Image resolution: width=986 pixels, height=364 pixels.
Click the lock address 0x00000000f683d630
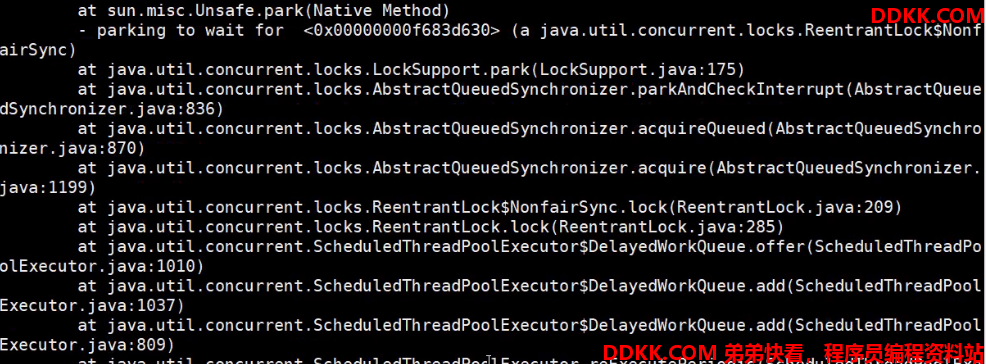(x=401, y=30)
